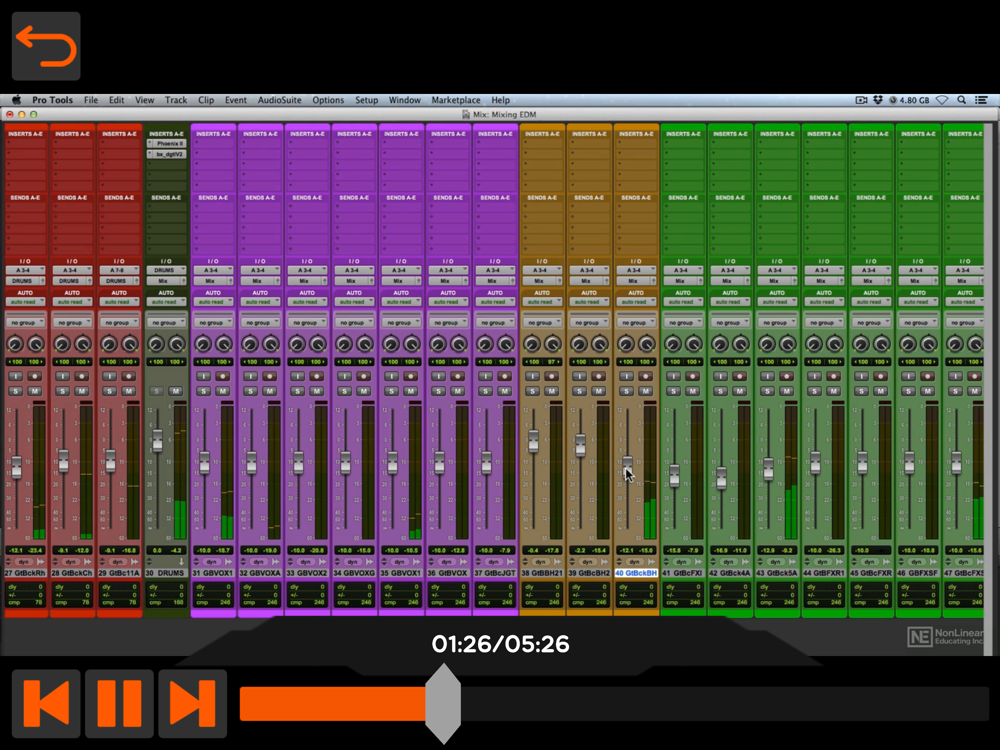Open the A 3-4 input selector on 27 GtBckRh
The width and height of the screenshot is (1000, 750).
26,270
